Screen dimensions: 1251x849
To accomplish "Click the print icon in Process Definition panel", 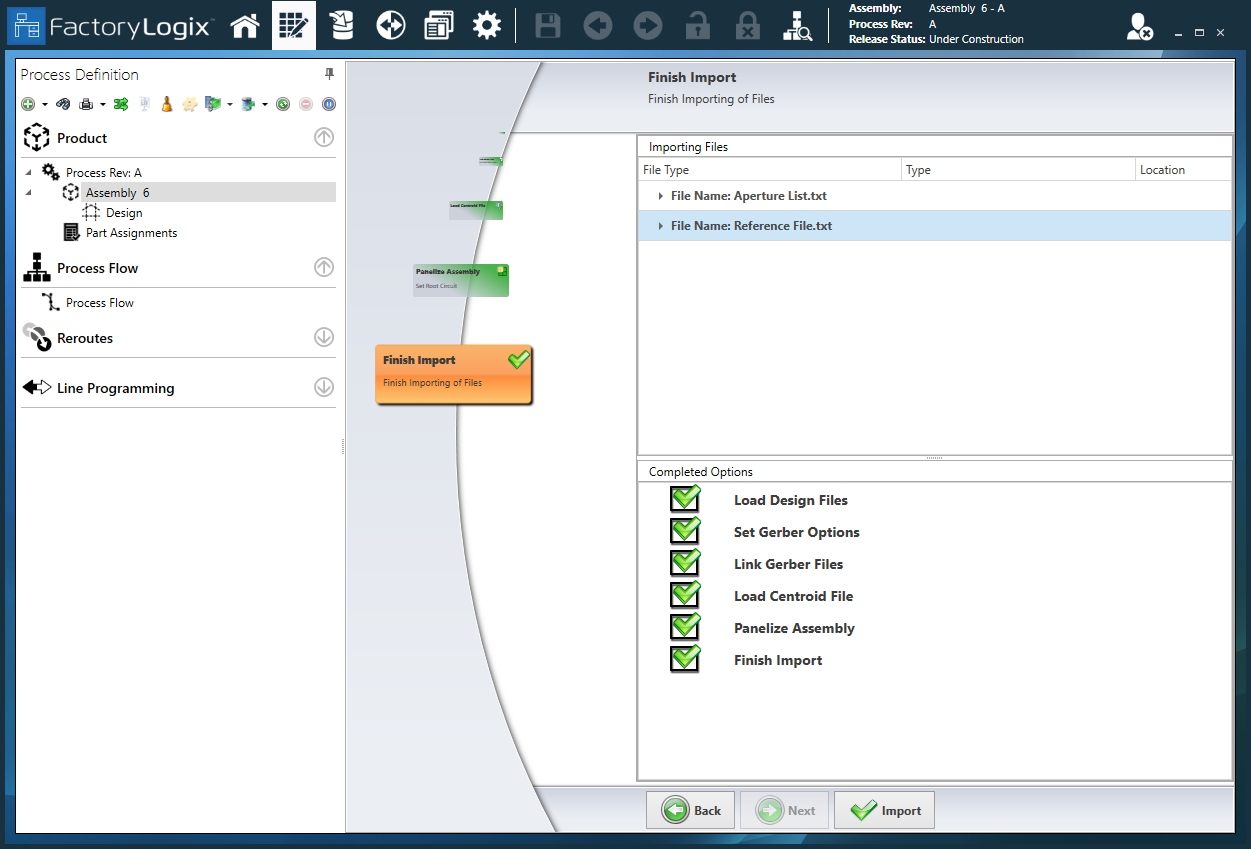I will click(86, 104).
